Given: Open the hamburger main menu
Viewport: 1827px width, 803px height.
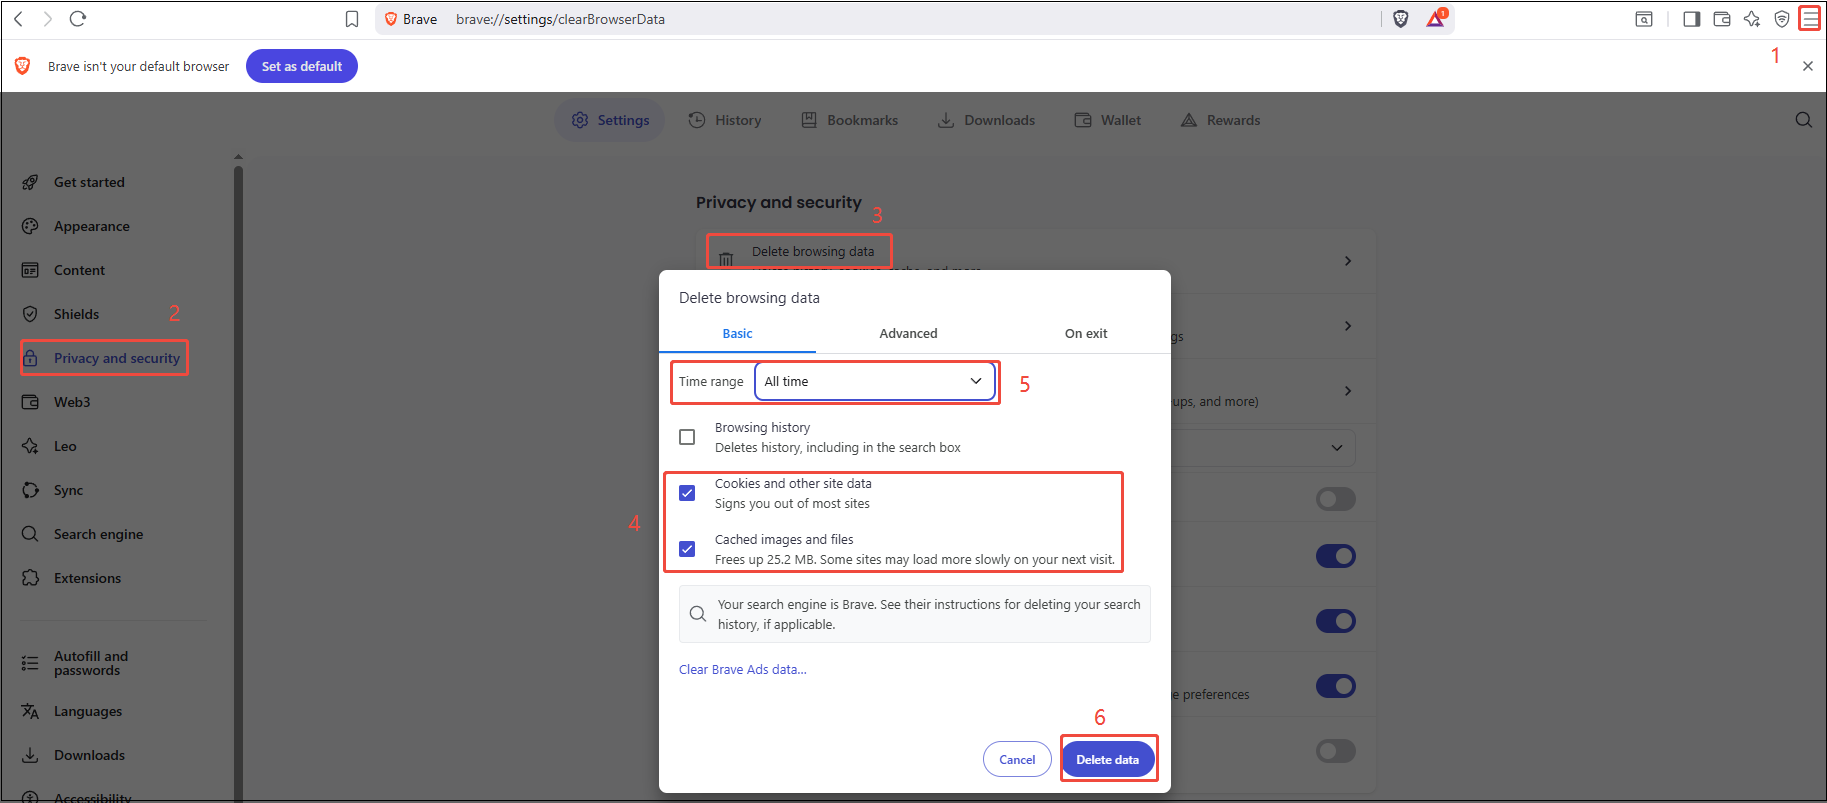Looking at the screenshot, I should 1810,19.
